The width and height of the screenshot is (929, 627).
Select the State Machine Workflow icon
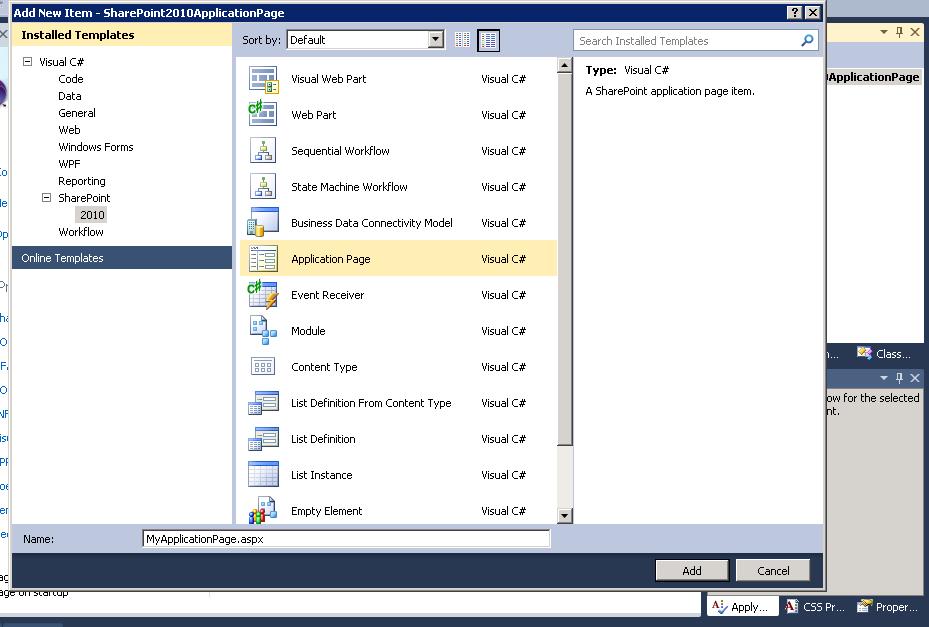tap(265, 186)
